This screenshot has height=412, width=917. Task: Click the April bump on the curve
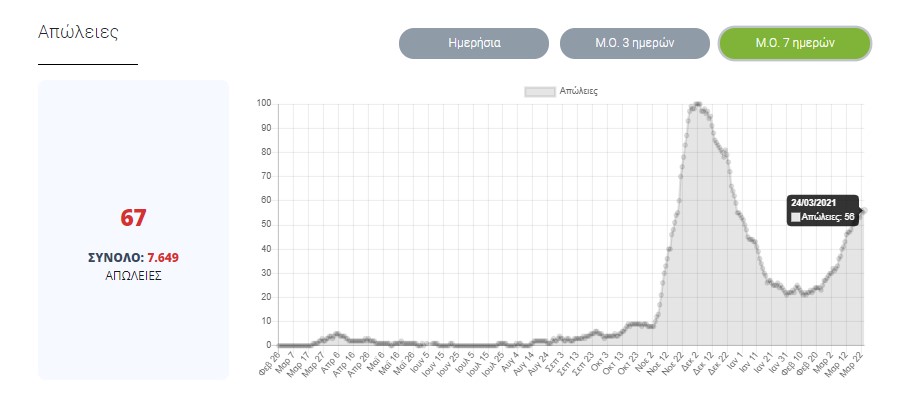tap(337, 334)
